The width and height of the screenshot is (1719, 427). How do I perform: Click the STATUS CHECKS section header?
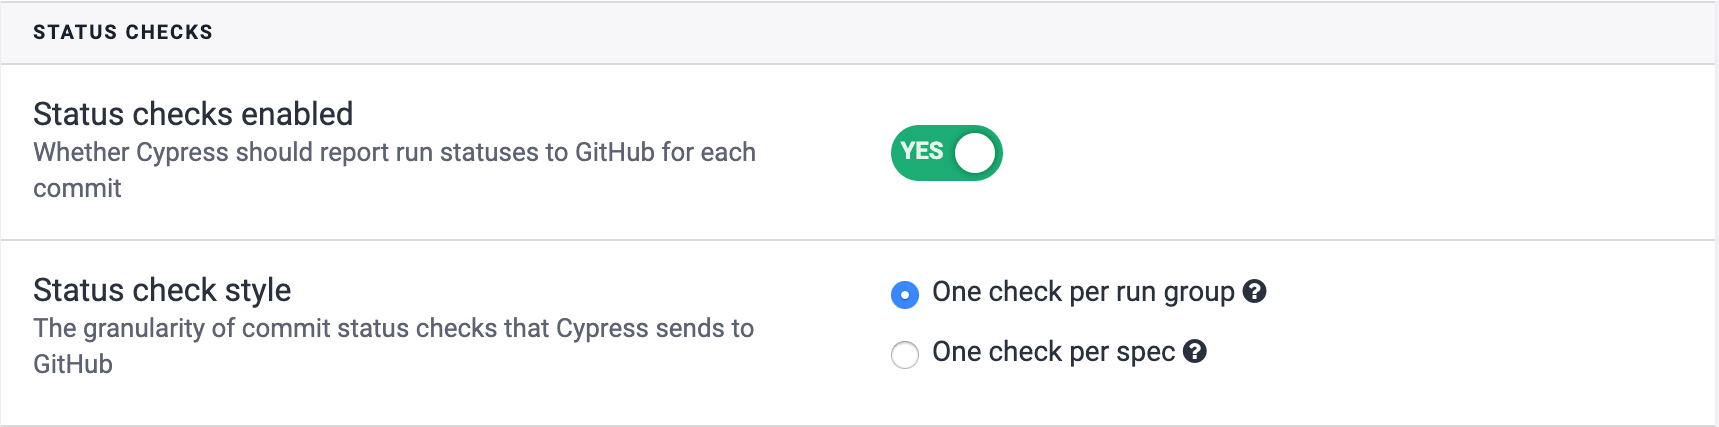[x=123, y=32]
